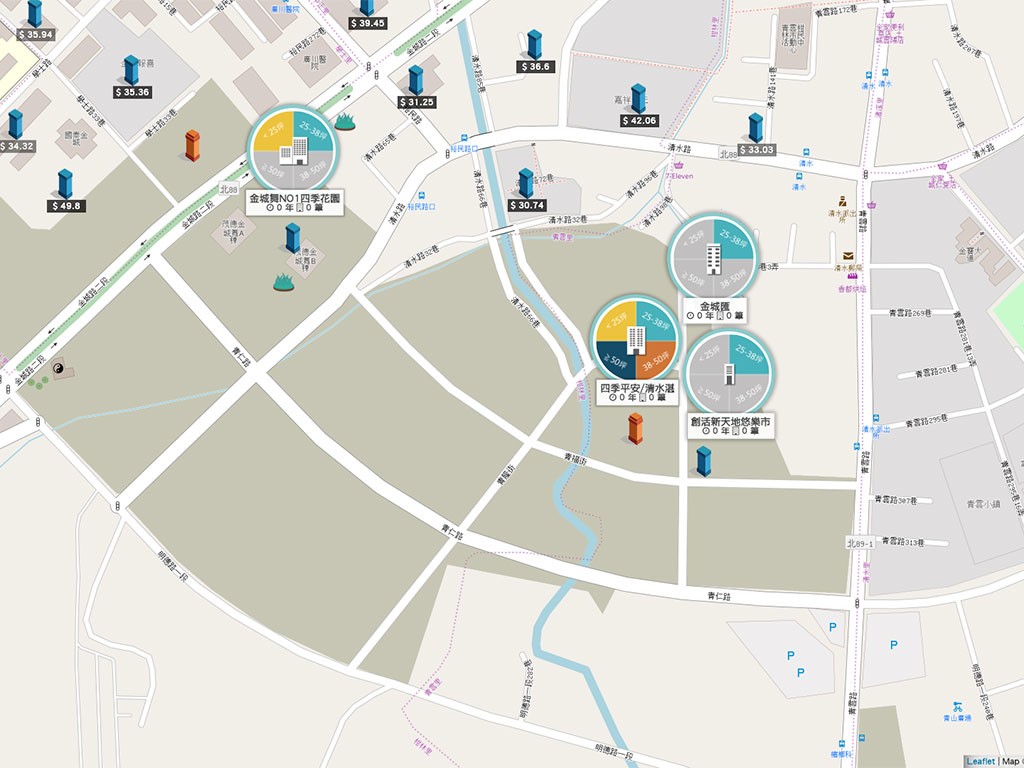Select dark blue ≥50坪 segment of 四季平安/清水湛

[616, 360]
